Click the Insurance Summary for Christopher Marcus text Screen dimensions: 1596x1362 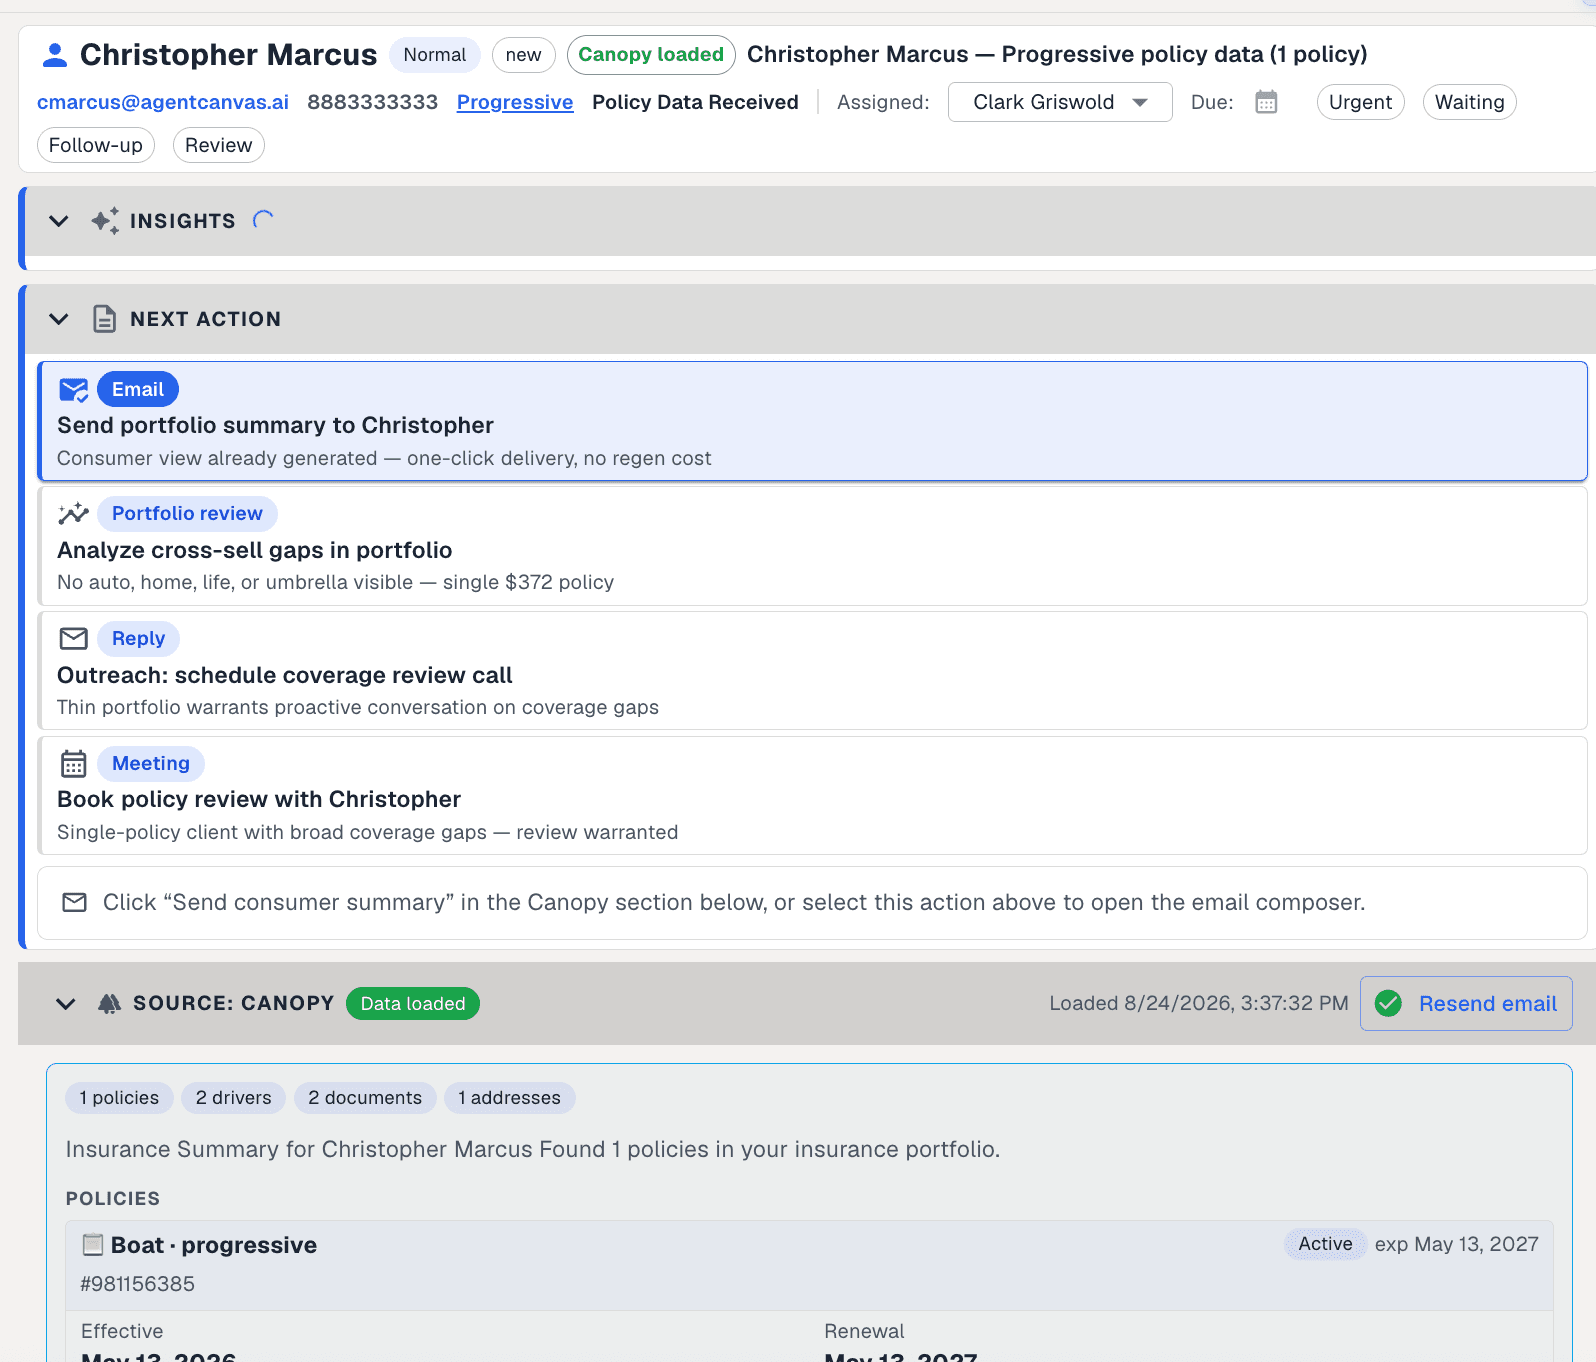[x=532, y=1149]
